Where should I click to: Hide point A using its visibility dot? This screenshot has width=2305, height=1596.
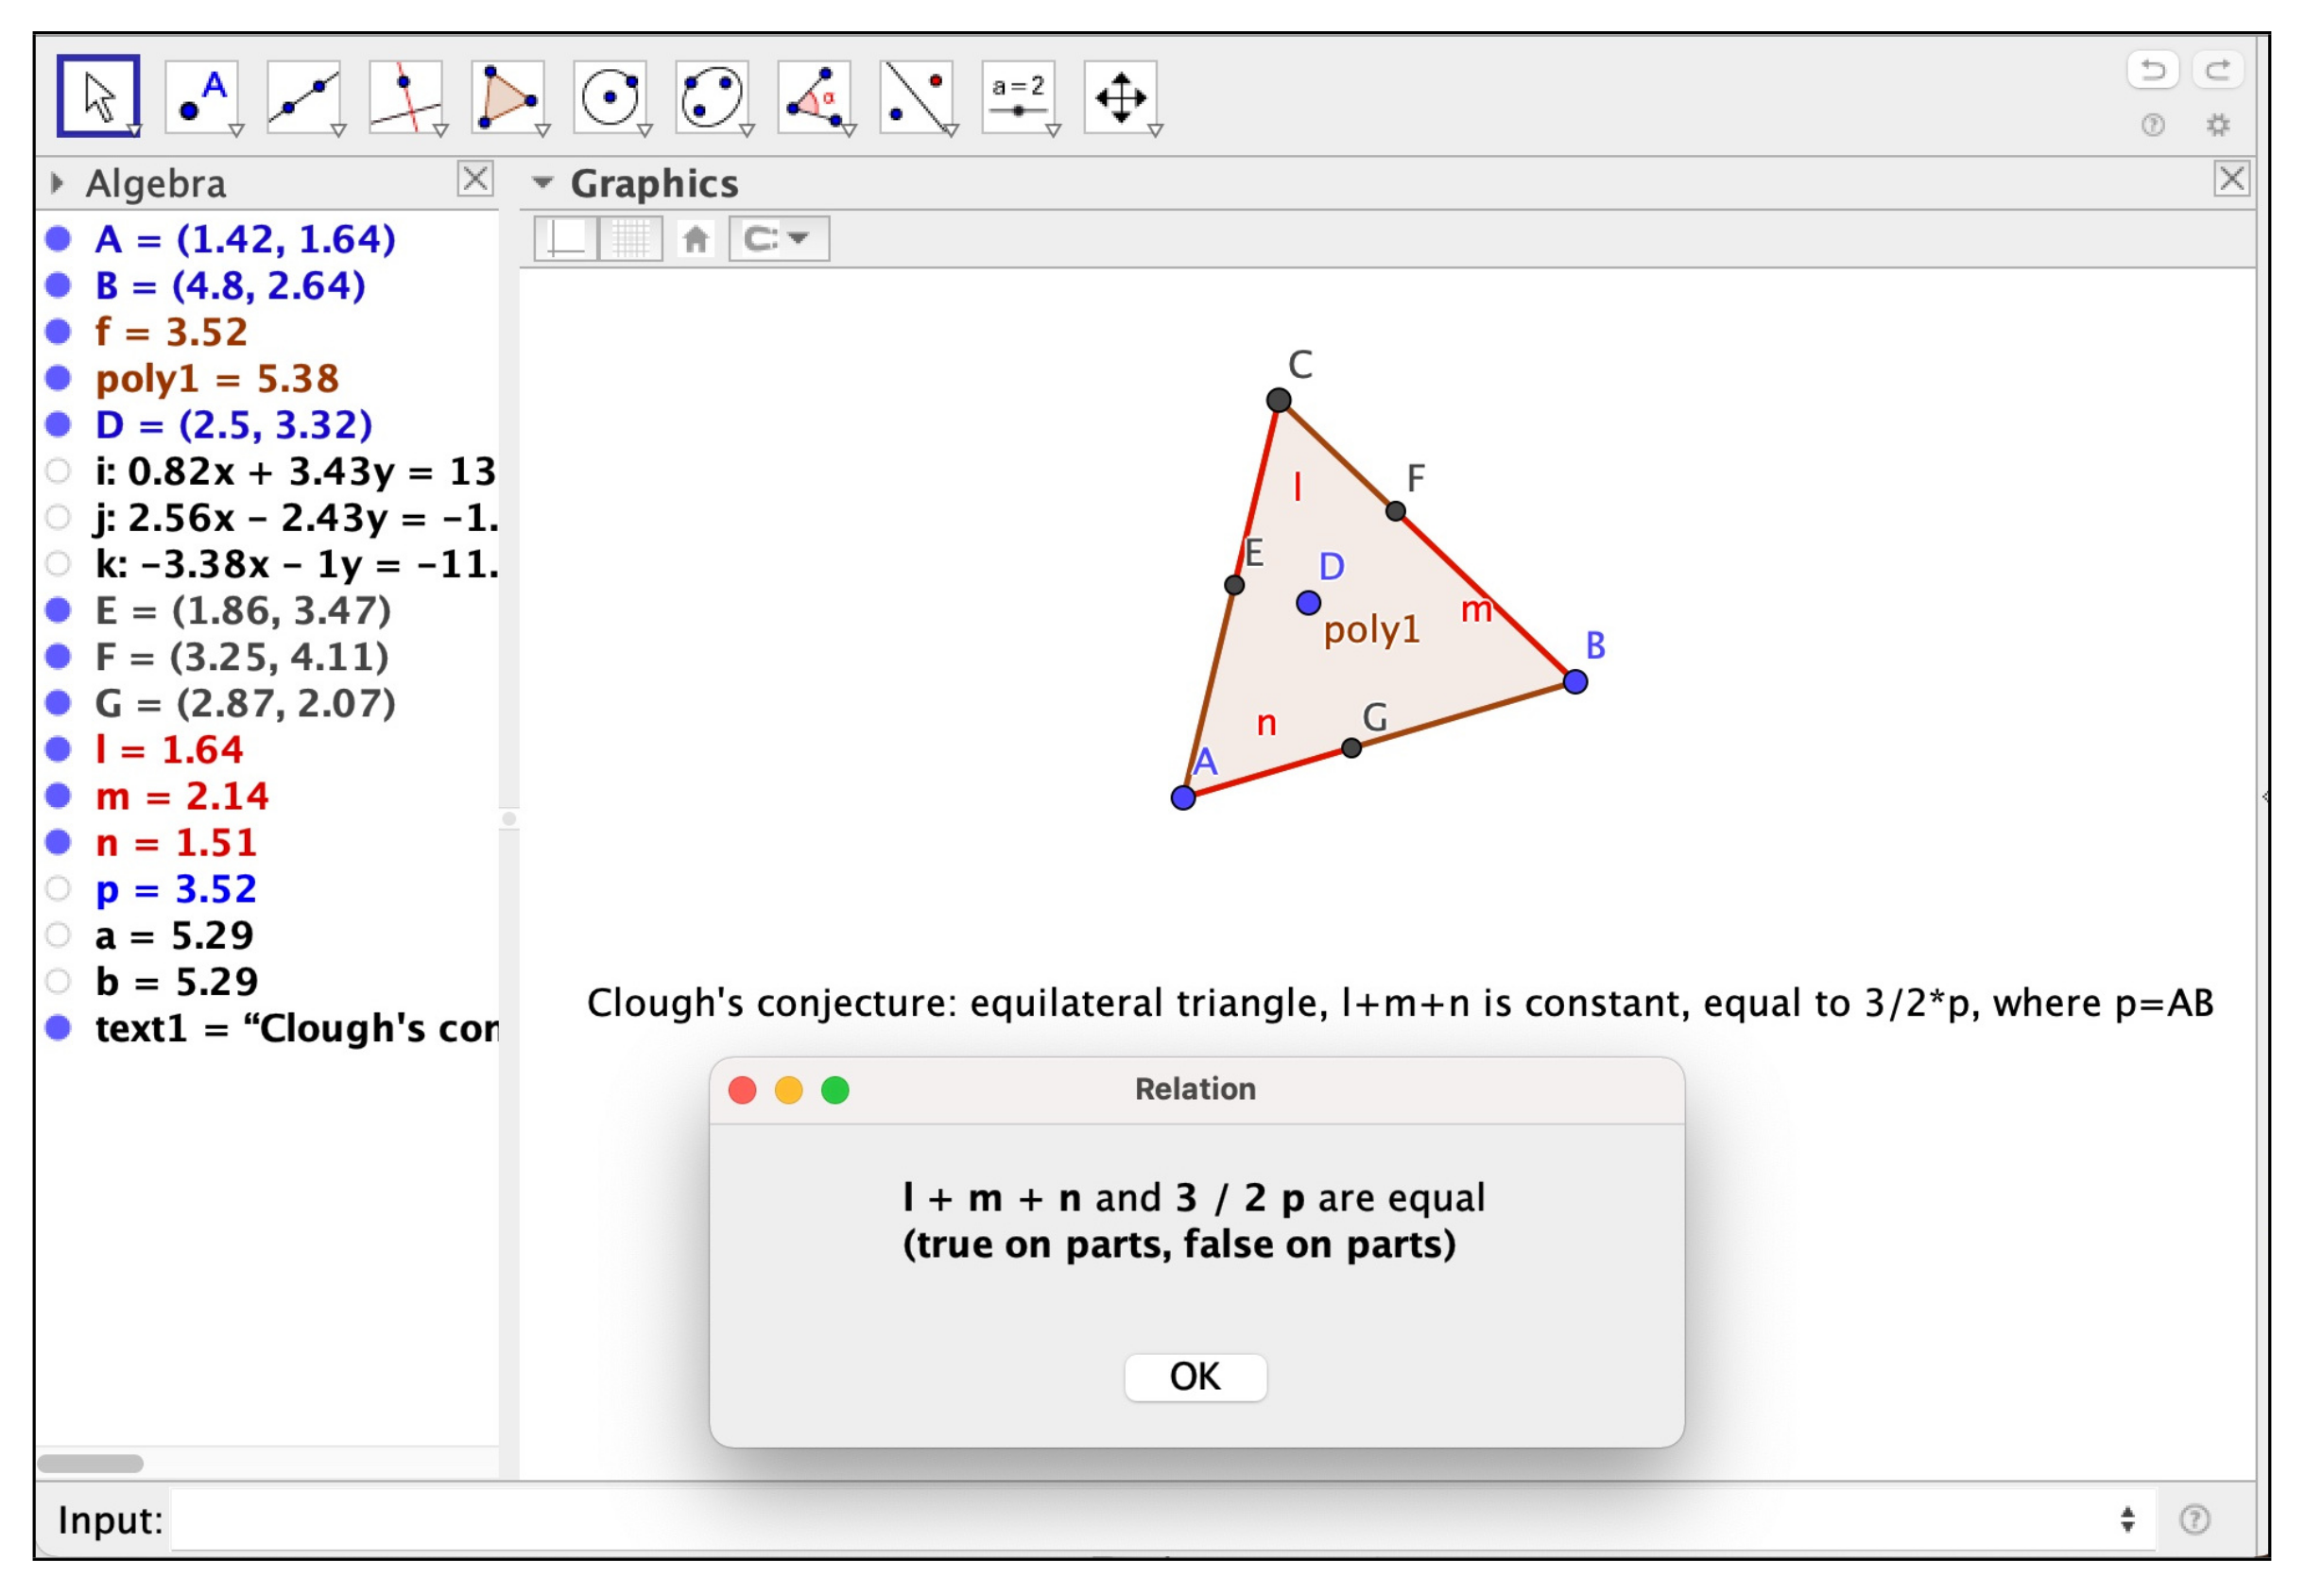point(57,239)
